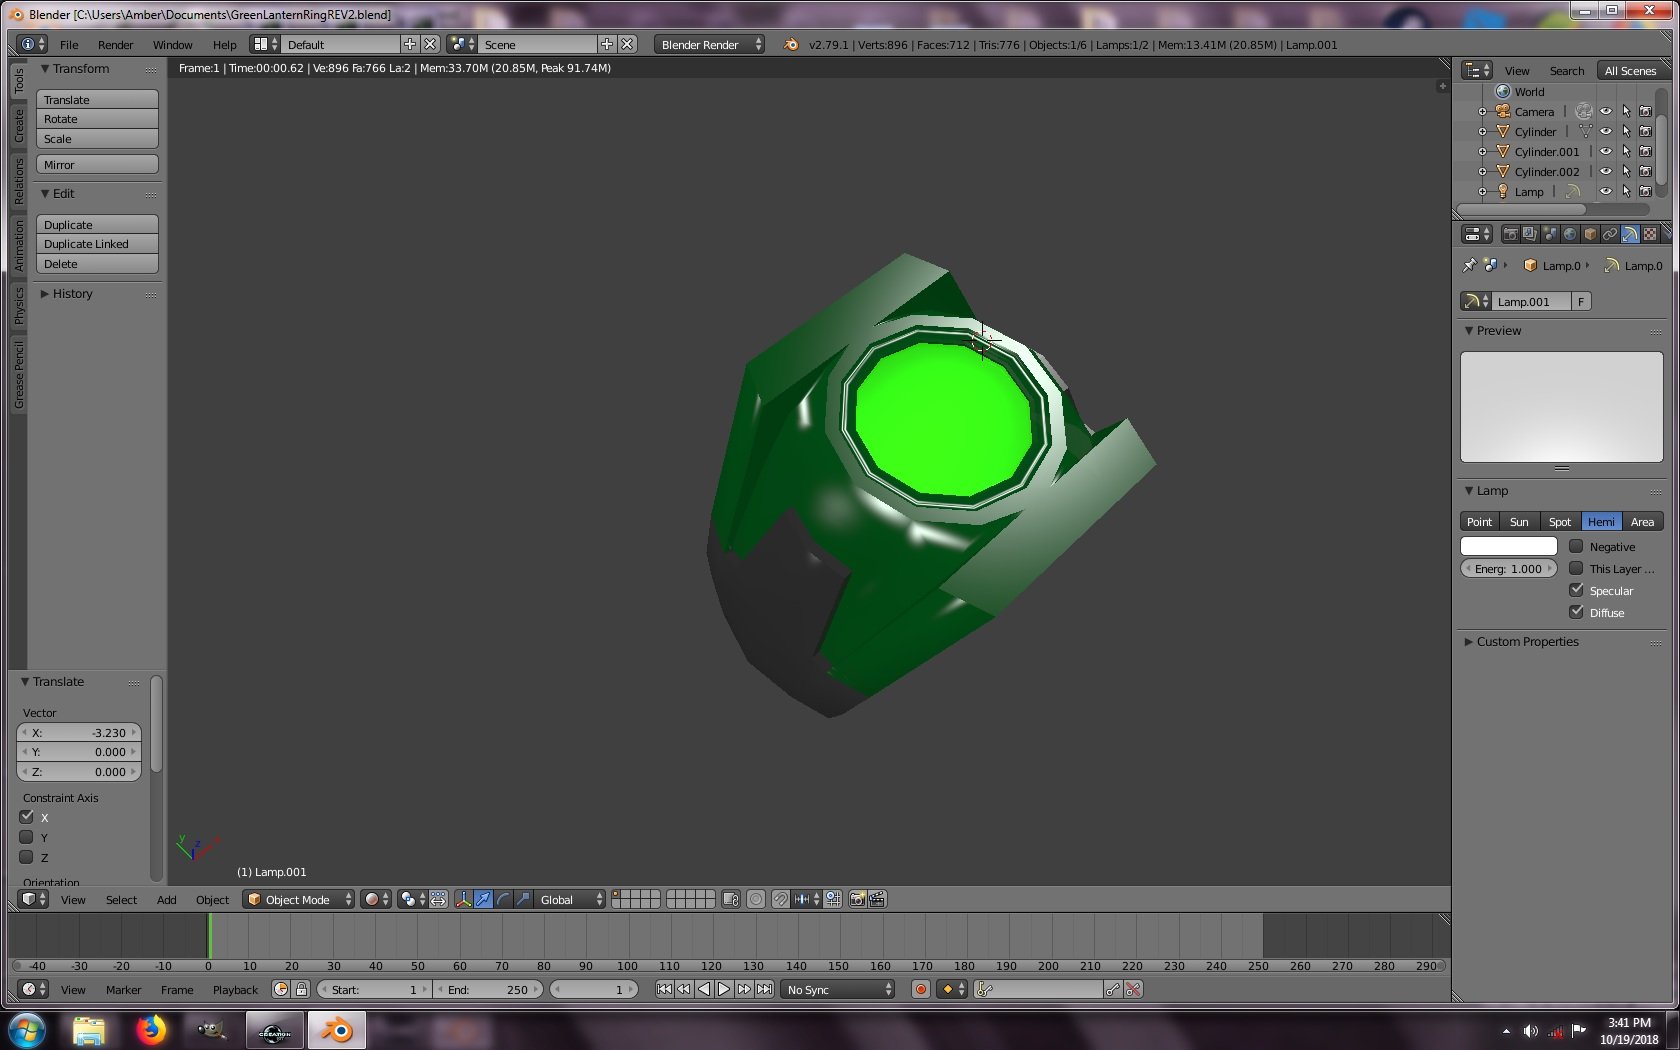Jump to the end frame button

(764, 989)
